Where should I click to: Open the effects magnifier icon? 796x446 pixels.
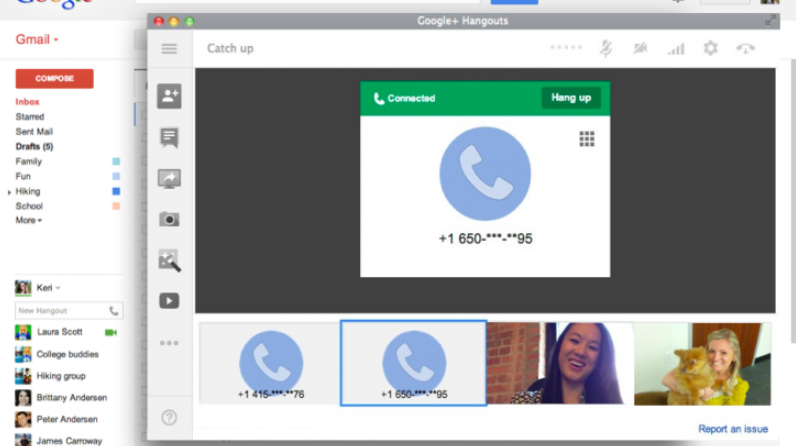pos(169,260)
